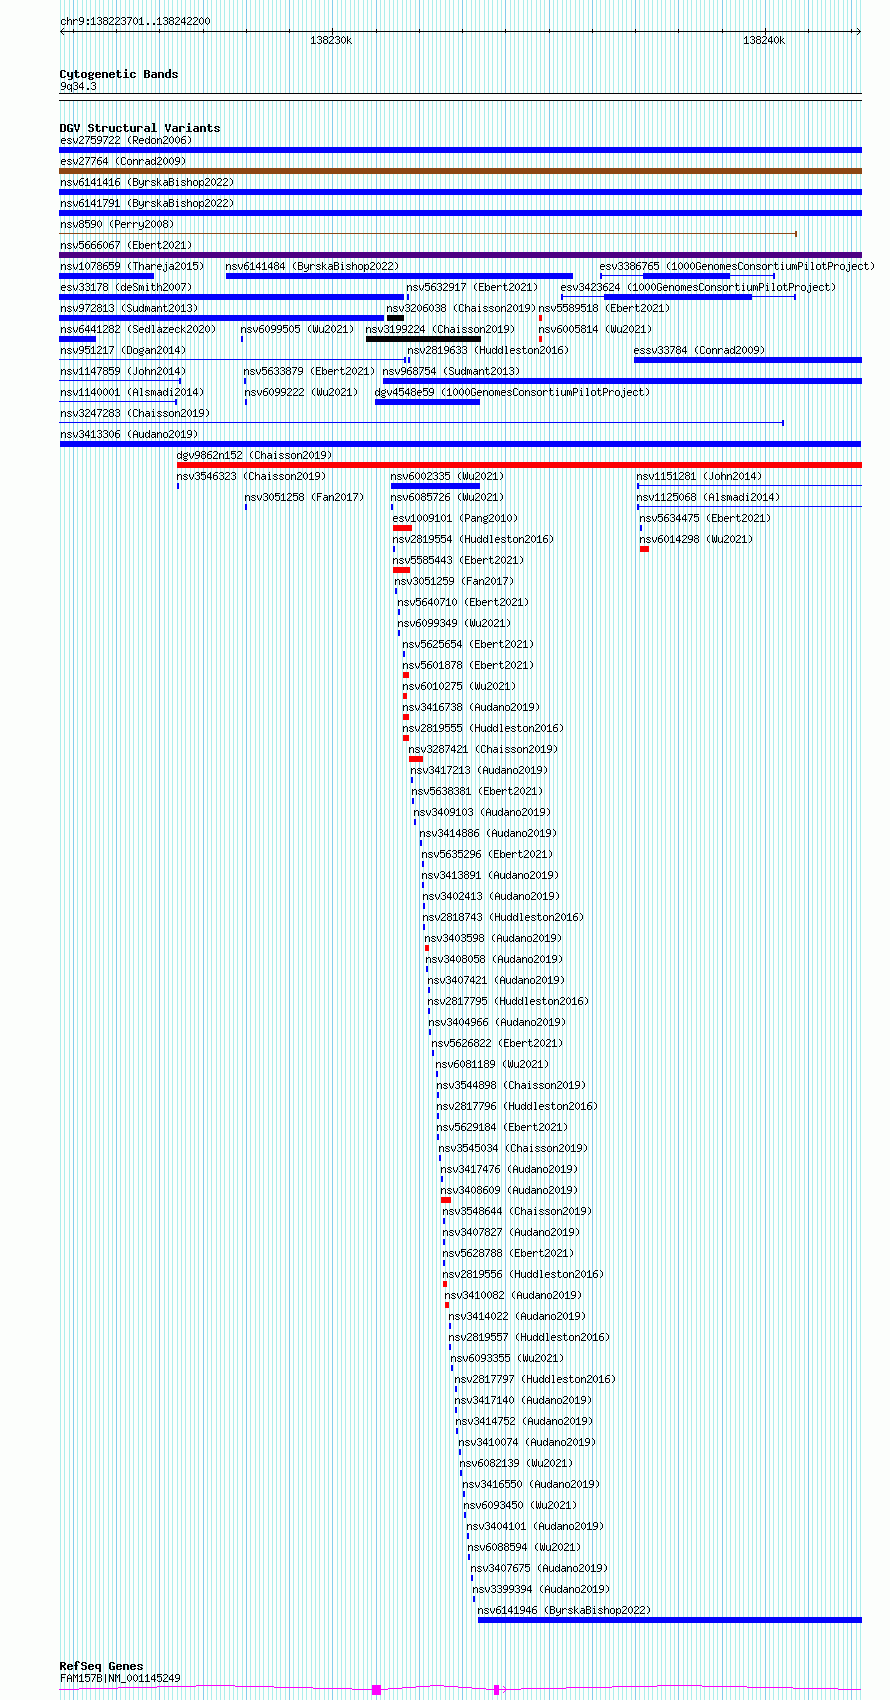Open nsv3287421 (Chaisson2019) variant

pyautogui.click(x=484, y=749)
